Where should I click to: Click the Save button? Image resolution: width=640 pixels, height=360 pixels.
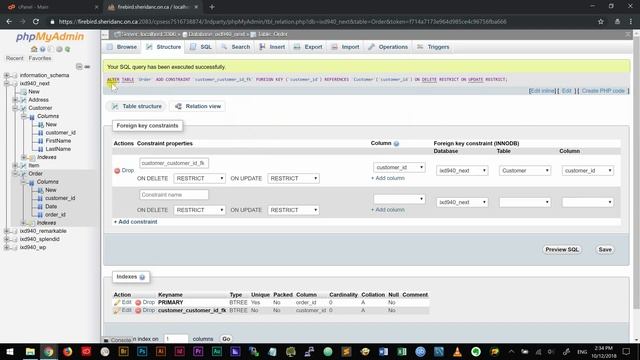click(605, 250)
